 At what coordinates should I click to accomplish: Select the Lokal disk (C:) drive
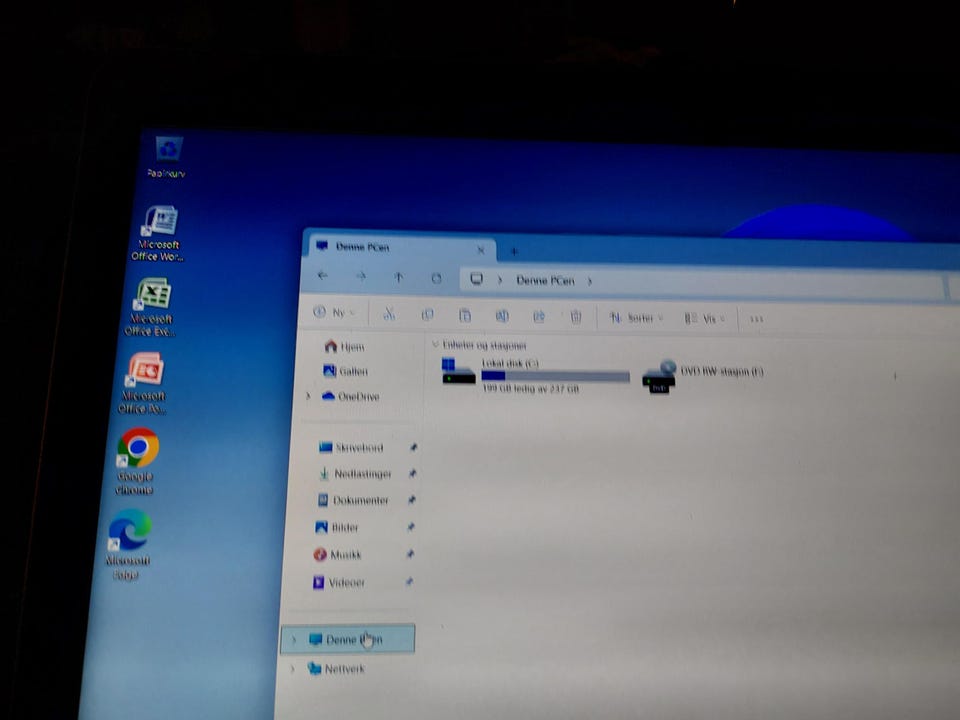535,375
